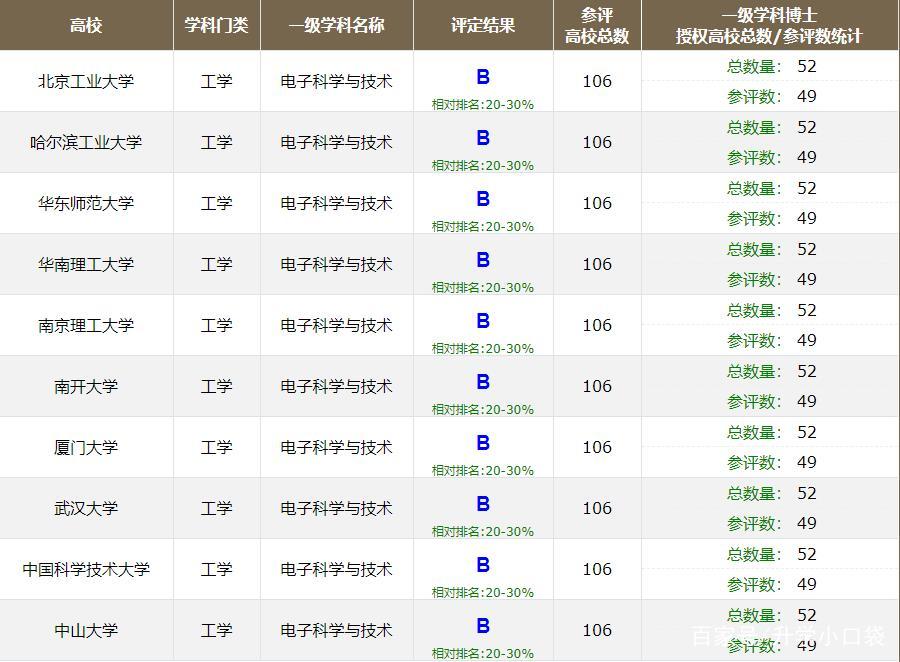Click "相对排名:20-30%" in the 中山大学 row
This screenshot has width=900, height=662.
(483, 653)
